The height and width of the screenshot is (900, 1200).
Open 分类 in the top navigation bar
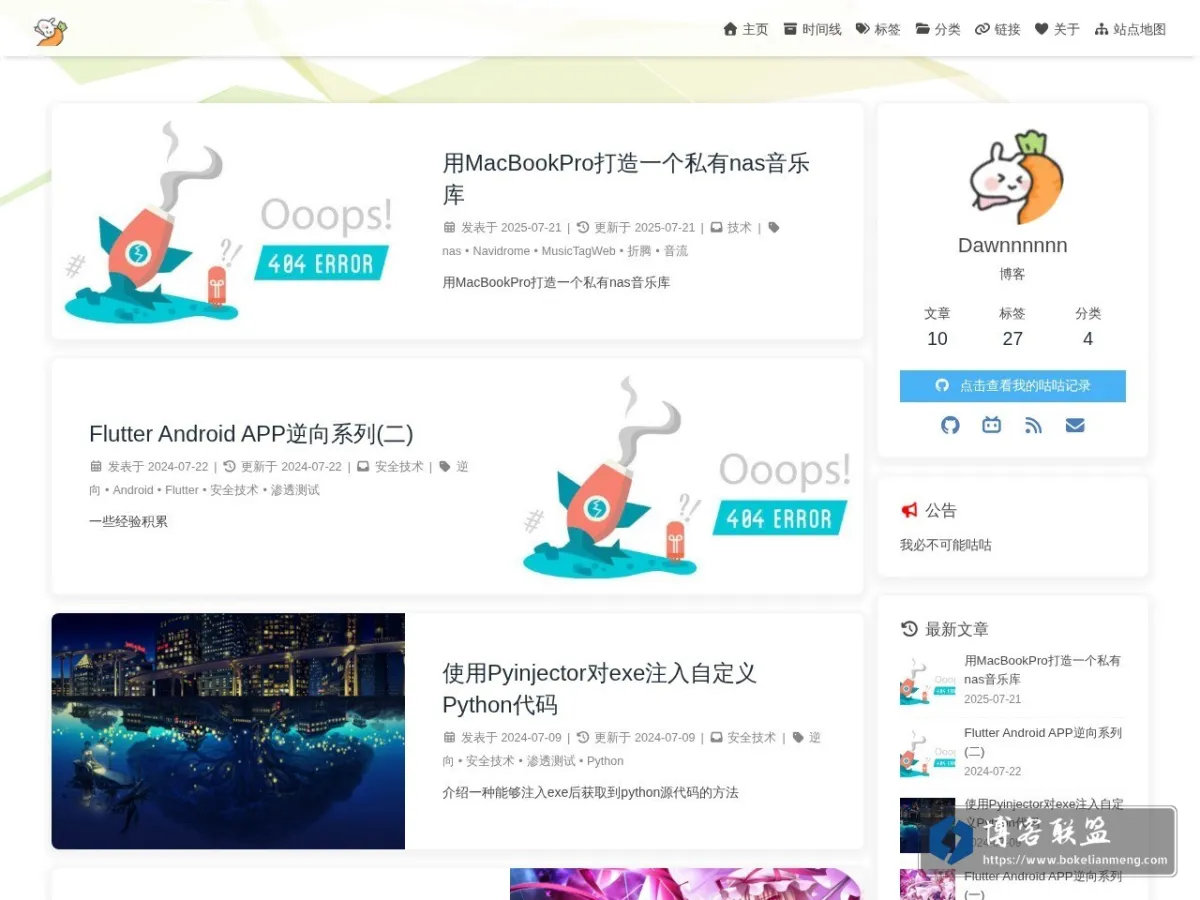(x=938, y=29)
